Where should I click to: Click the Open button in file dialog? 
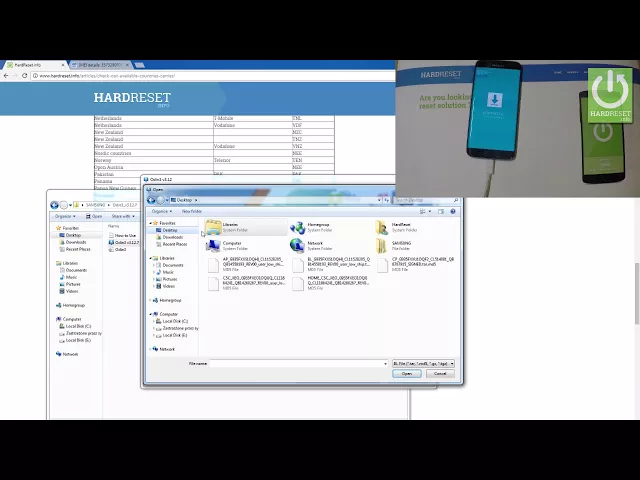coord(406,373)
